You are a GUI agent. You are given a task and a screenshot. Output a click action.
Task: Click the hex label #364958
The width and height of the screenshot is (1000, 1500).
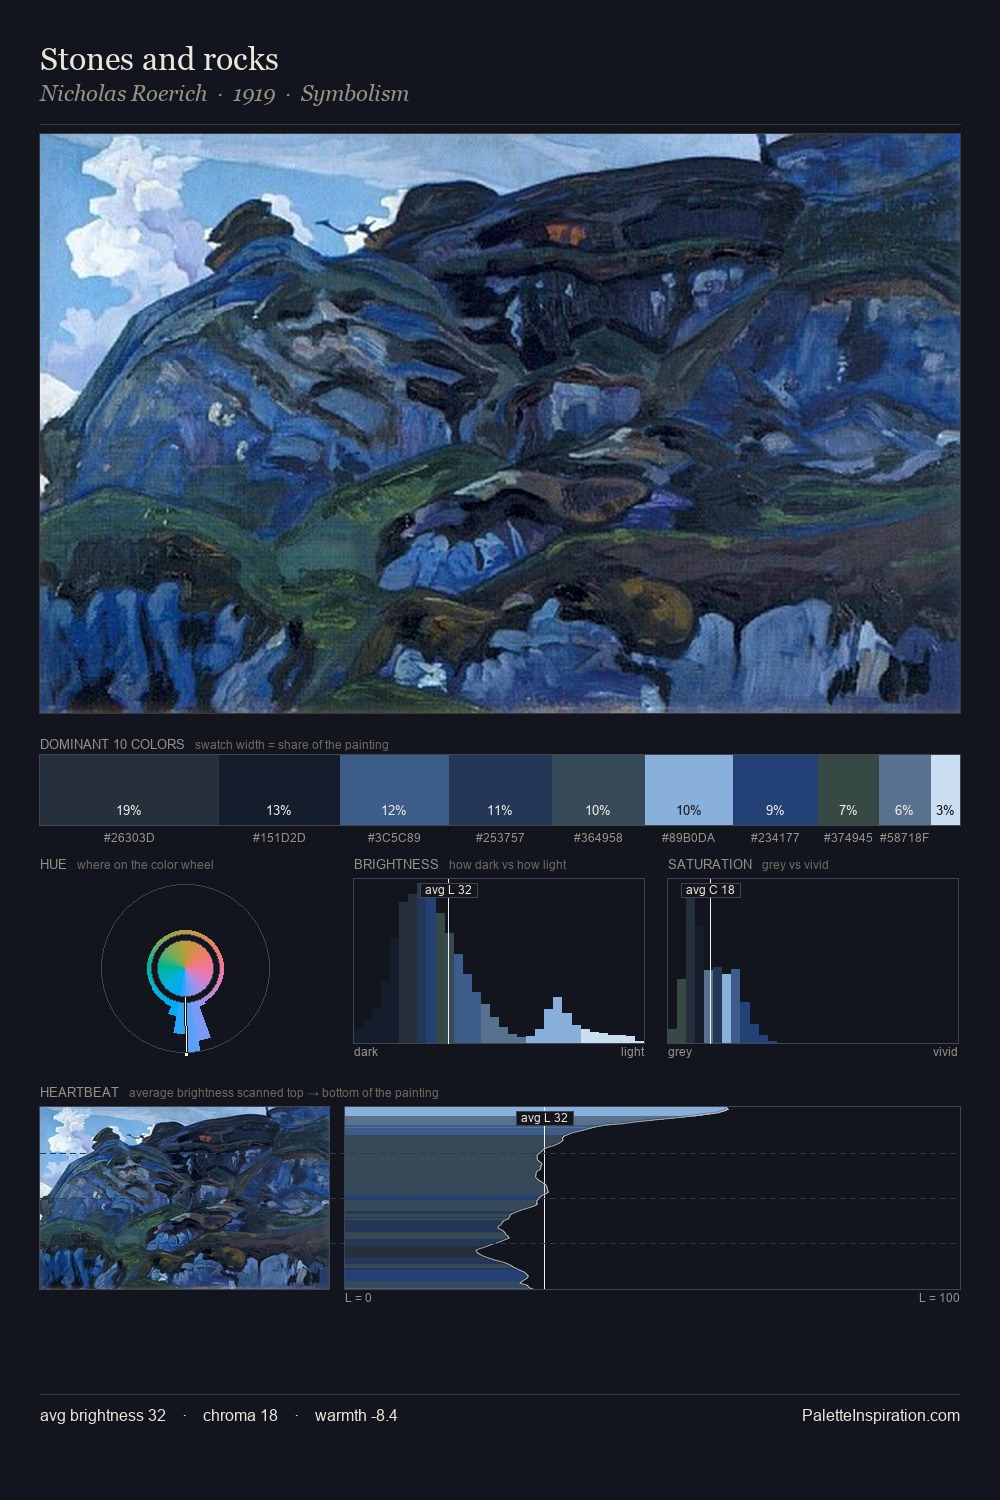coord(598,838)
